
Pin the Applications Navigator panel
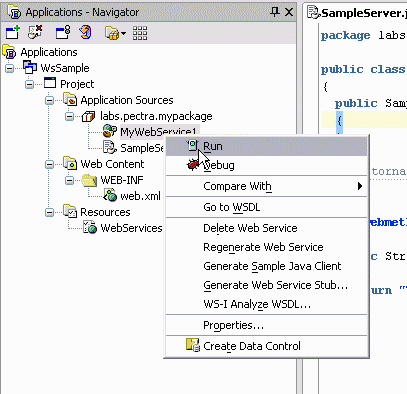(x=274, y=12)
